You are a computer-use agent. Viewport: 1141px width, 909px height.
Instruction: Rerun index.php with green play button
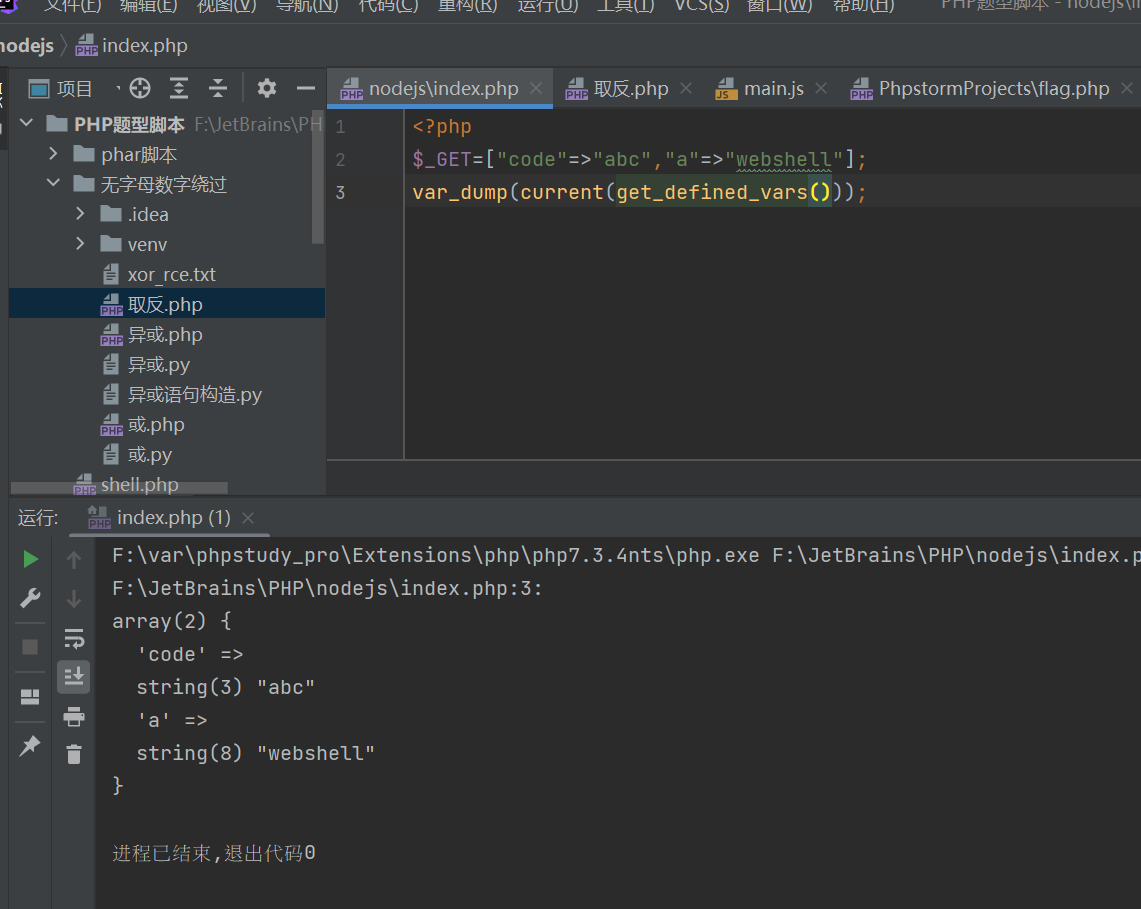pyautogui.click(x=30, y=559)
